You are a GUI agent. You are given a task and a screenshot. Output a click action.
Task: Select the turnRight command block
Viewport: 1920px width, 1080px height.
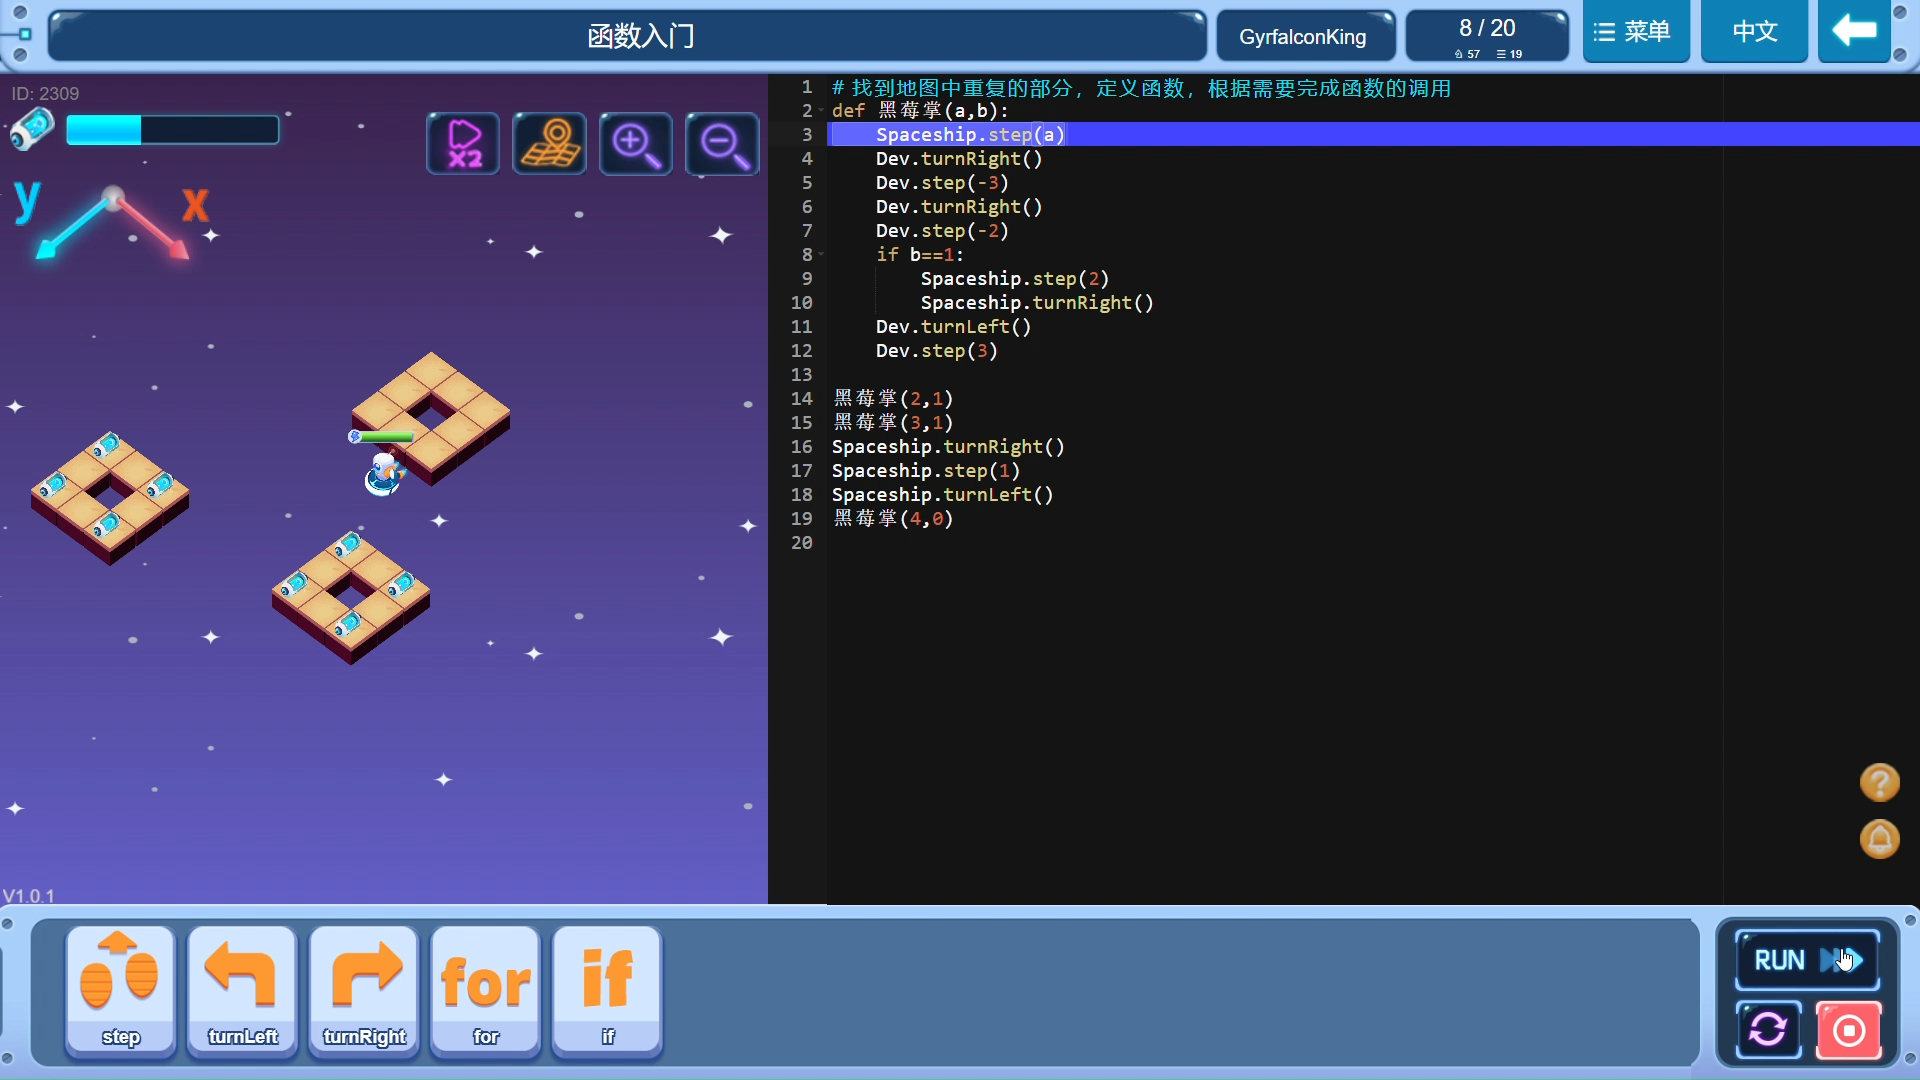click(x=363, y=990)
